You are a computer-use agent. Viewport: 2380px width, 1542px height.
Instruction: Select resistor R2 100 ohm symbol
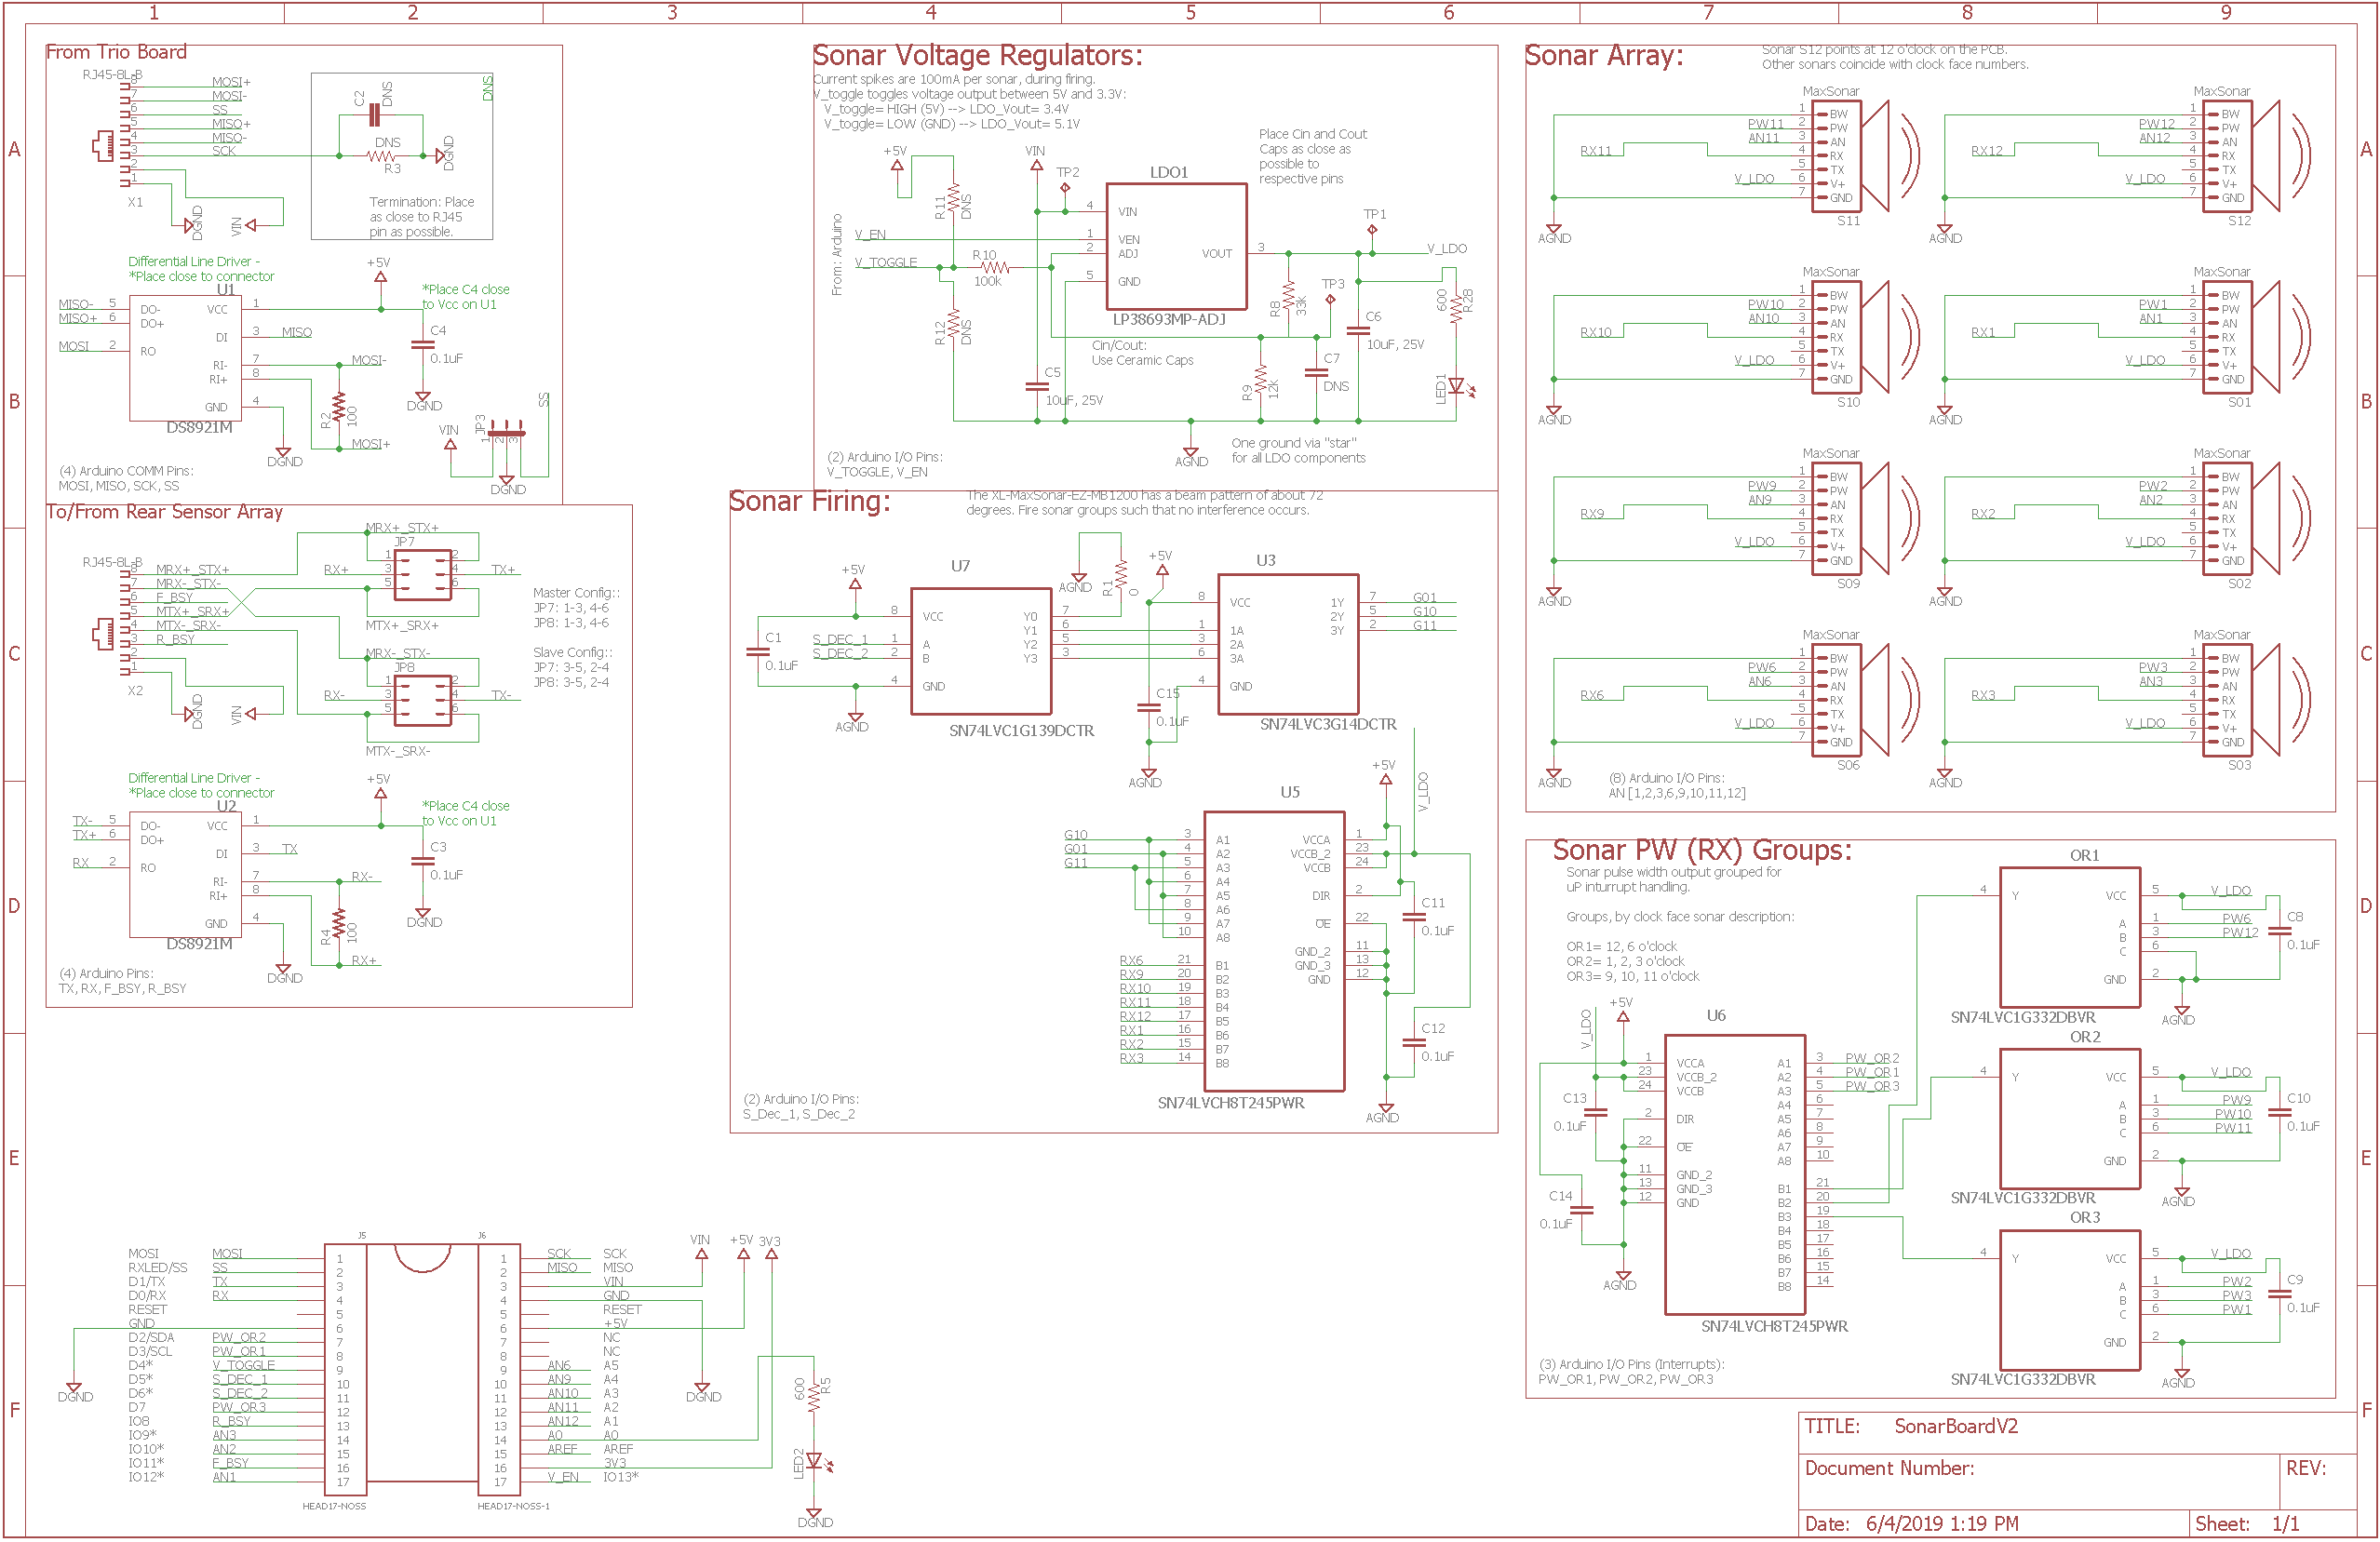point(339,408)
